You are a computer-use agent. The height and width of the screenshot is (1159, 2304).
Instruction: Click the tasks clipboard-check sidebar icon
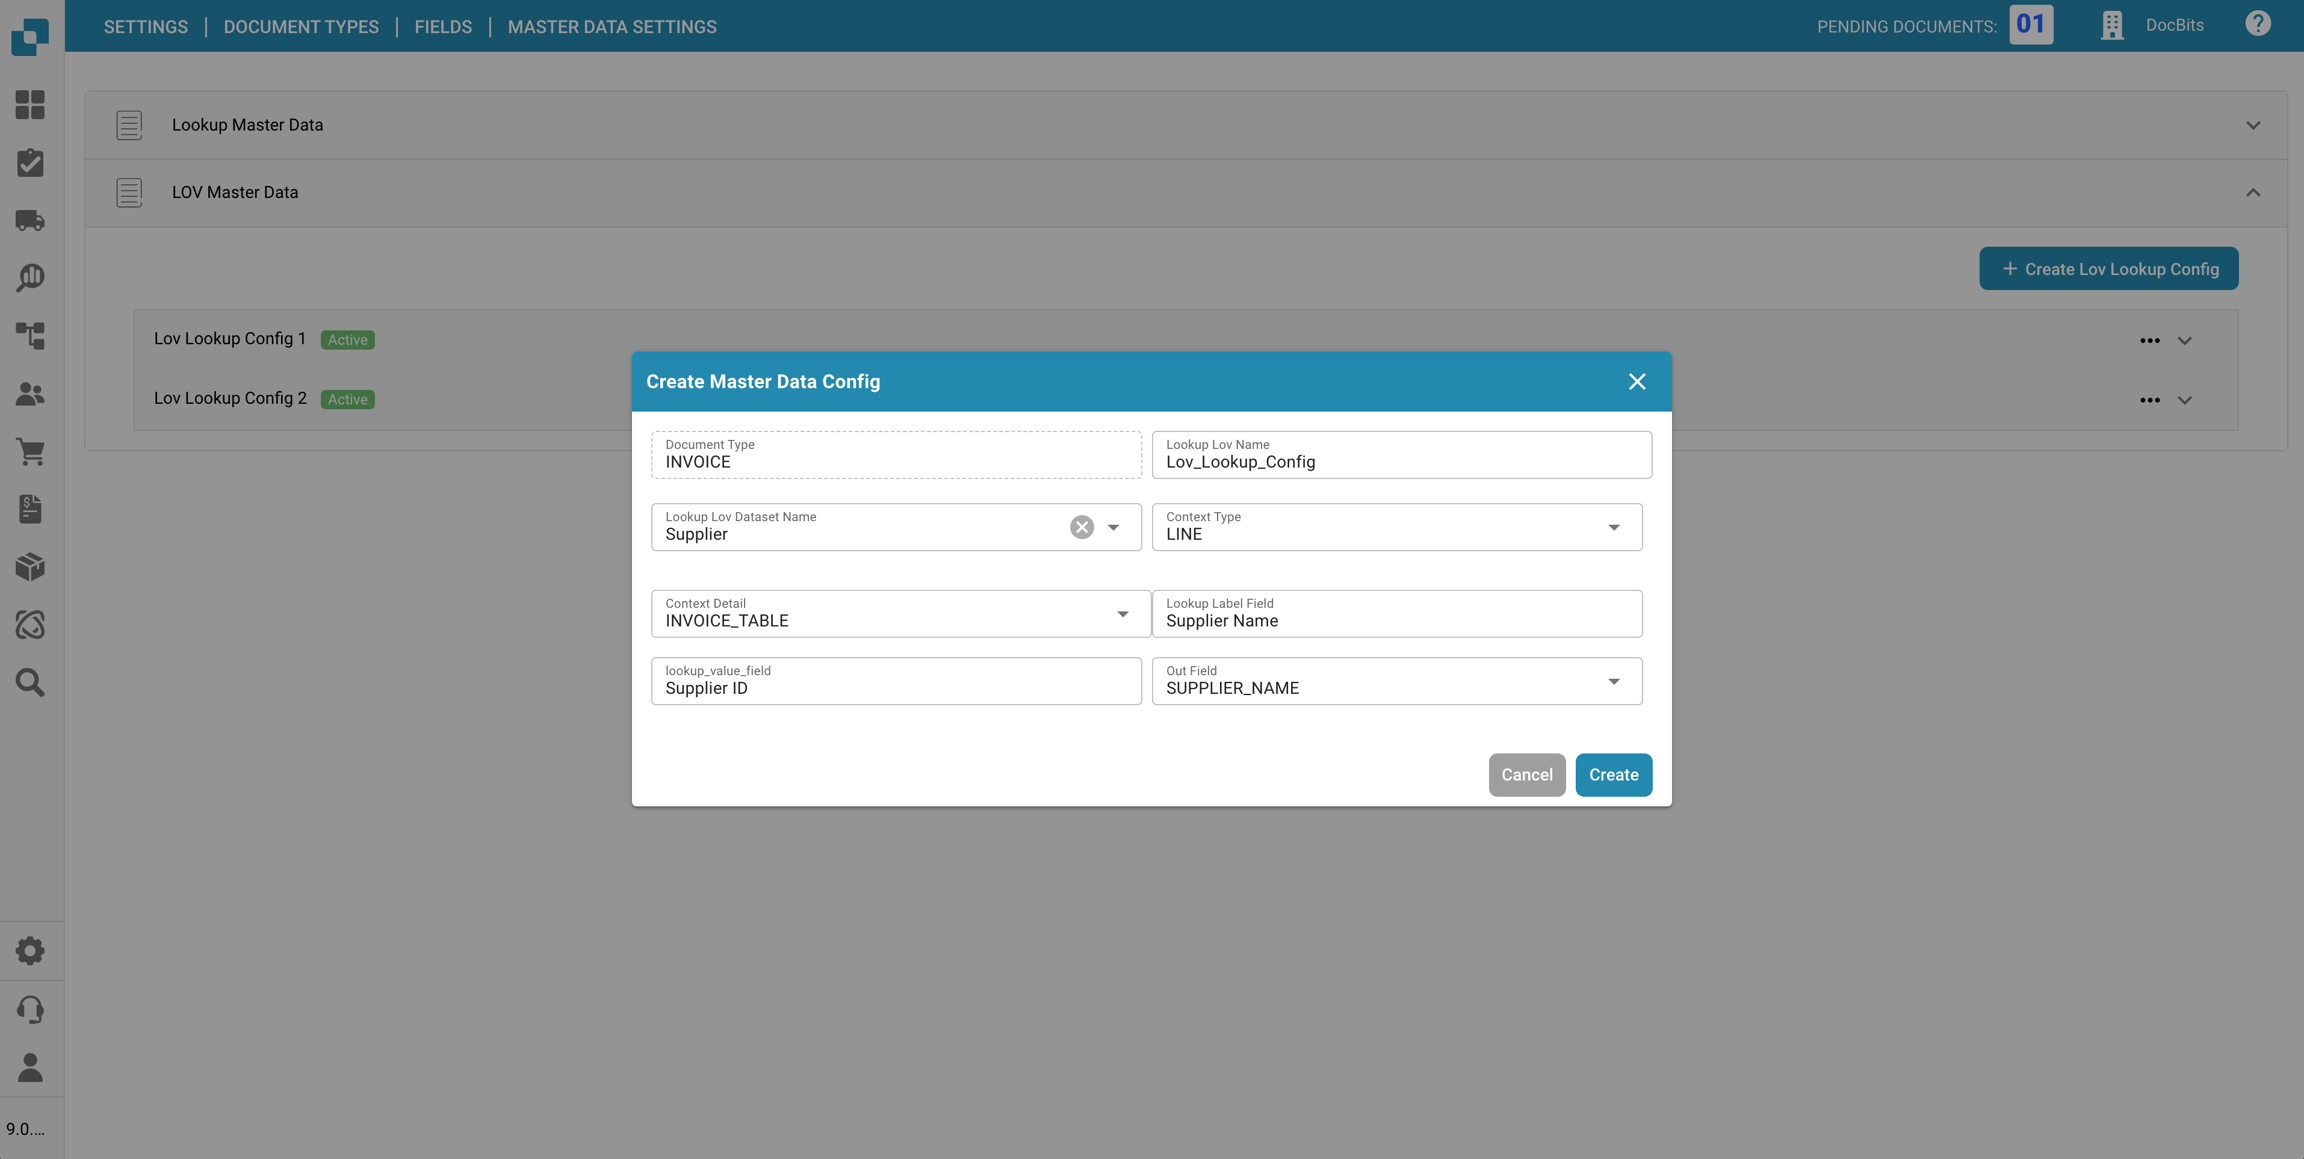(30, 163)
